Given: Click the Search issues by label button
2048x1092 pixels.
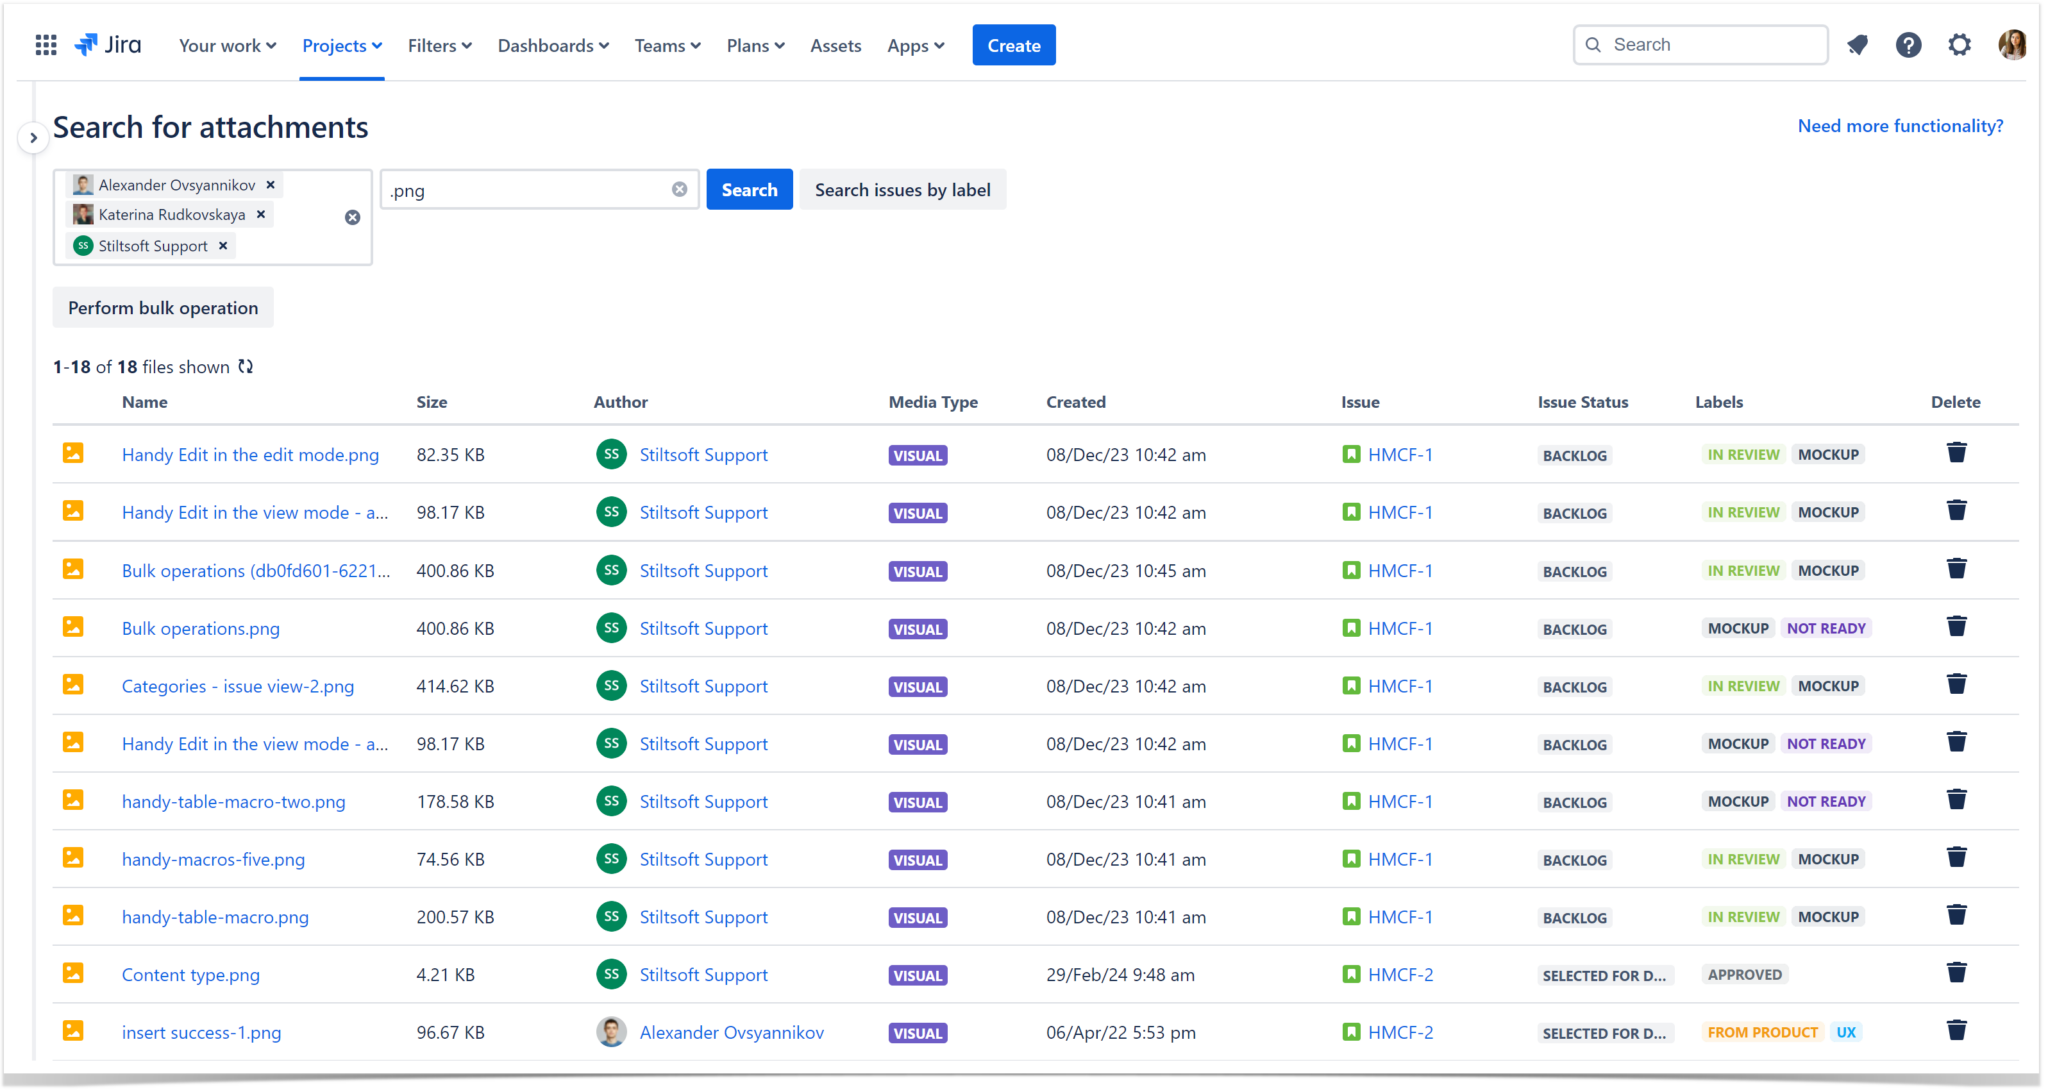Looking at the screenshot, I should tap(902, 189).
